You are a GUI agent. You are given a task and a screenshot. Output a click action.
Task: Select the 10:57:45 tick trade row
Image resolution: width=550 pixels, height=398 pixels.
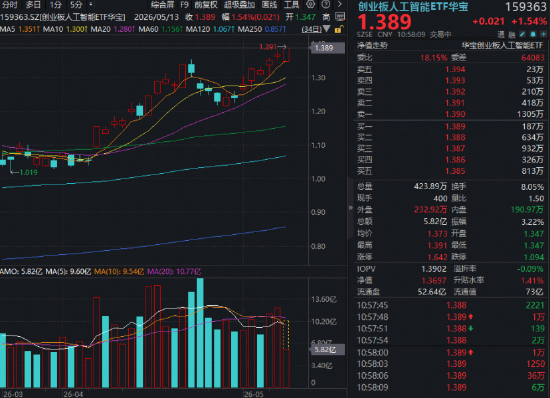point(450,305)
